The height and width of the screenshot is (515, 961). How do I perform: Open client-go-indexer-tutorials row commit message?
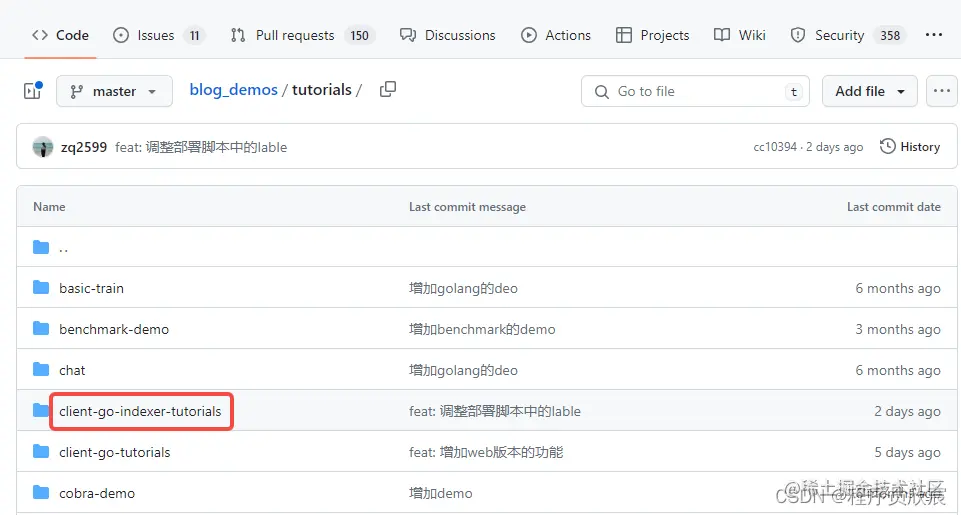[495, 411]
